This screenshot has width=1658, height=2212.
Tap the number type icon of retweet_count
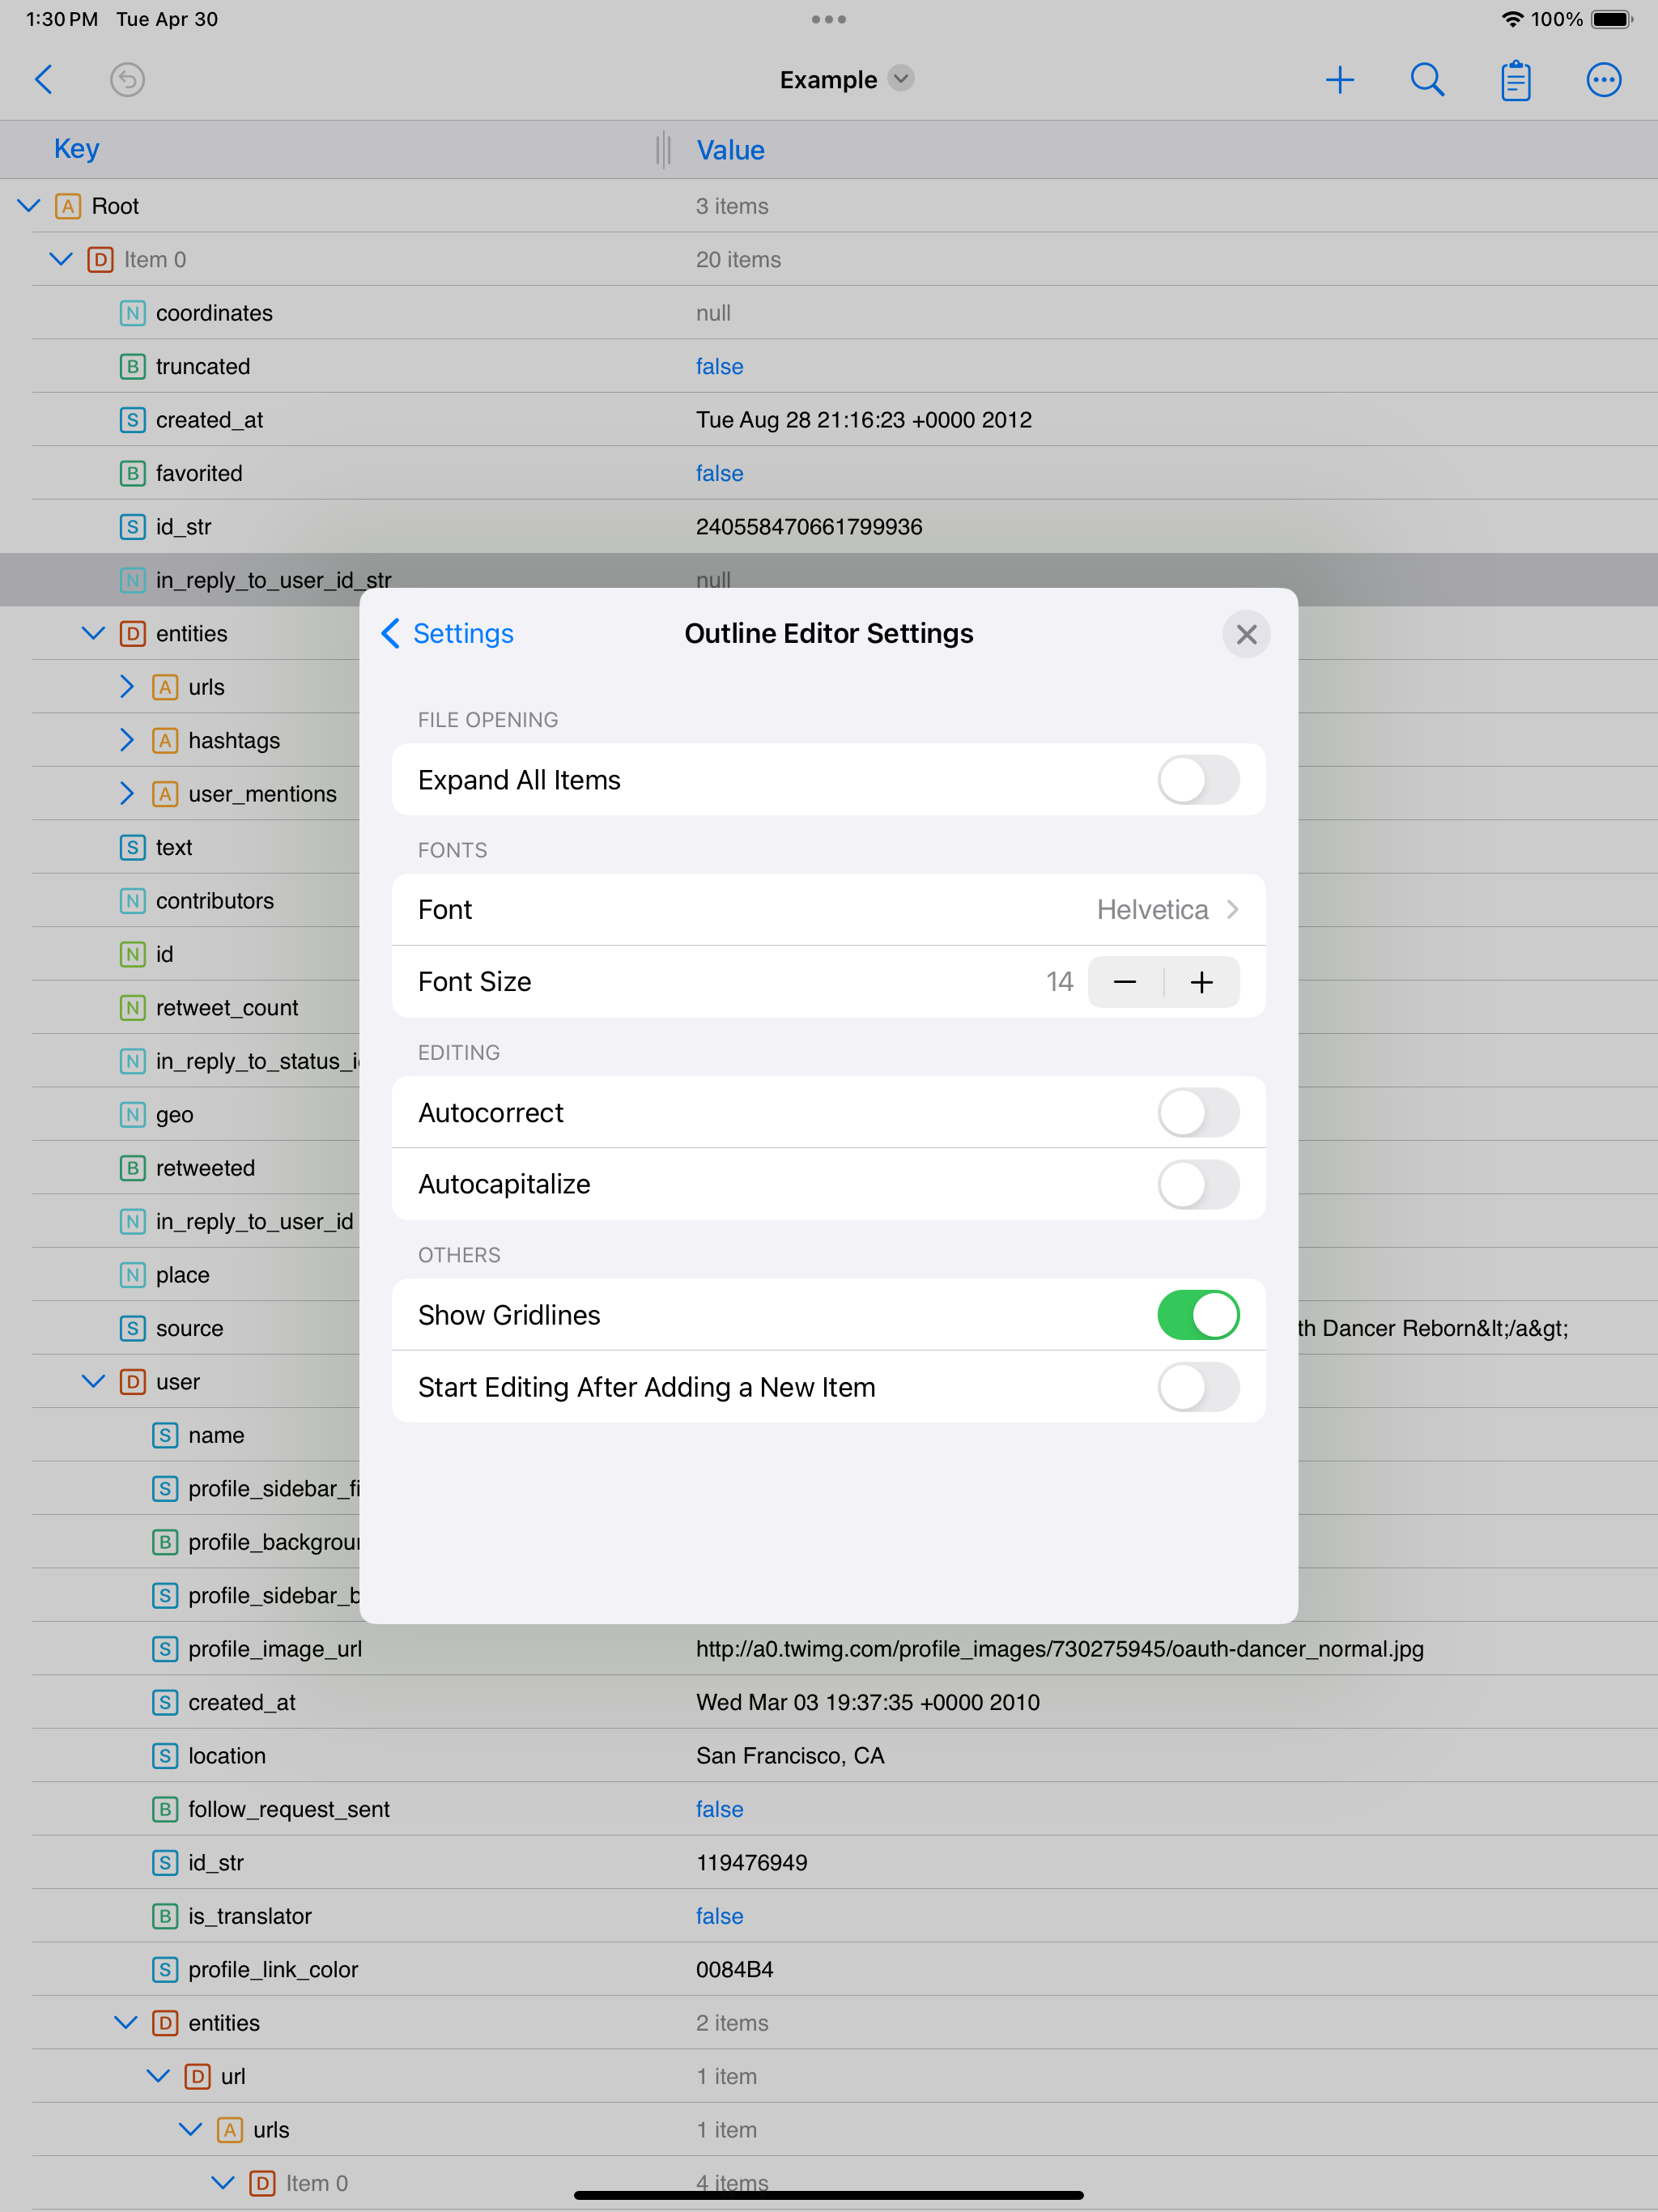pos(132,1008)
